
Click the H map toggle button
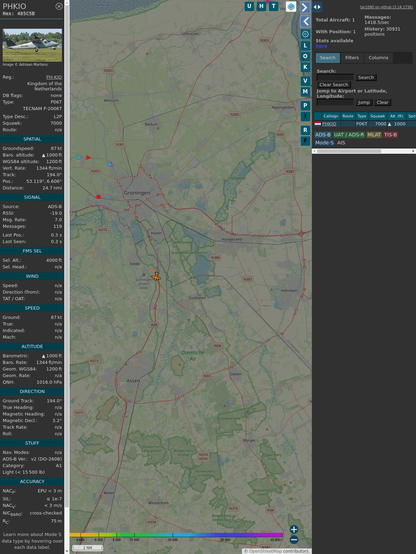(x=261, y=6)
